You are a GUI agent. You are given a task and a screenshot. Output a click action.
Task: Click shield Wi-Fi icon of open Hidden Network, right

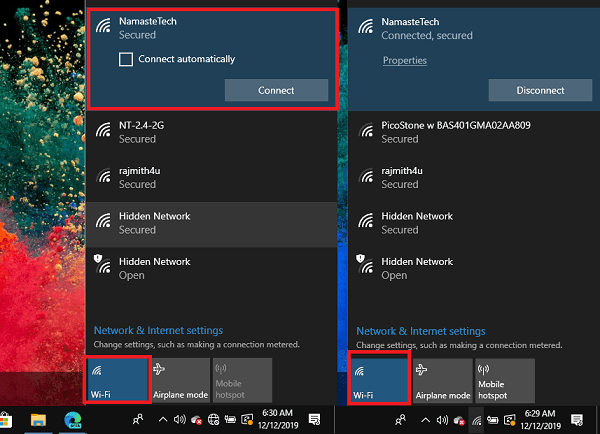(365, 264)
